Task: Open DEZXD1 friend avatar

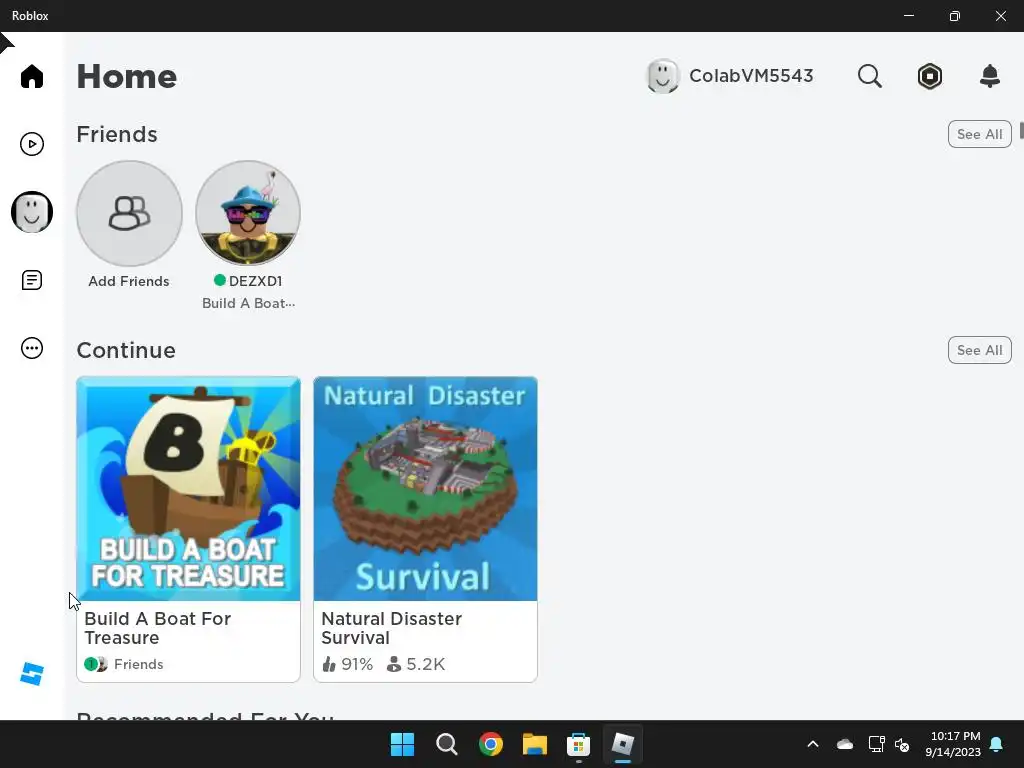Action: tap(248, 213)
